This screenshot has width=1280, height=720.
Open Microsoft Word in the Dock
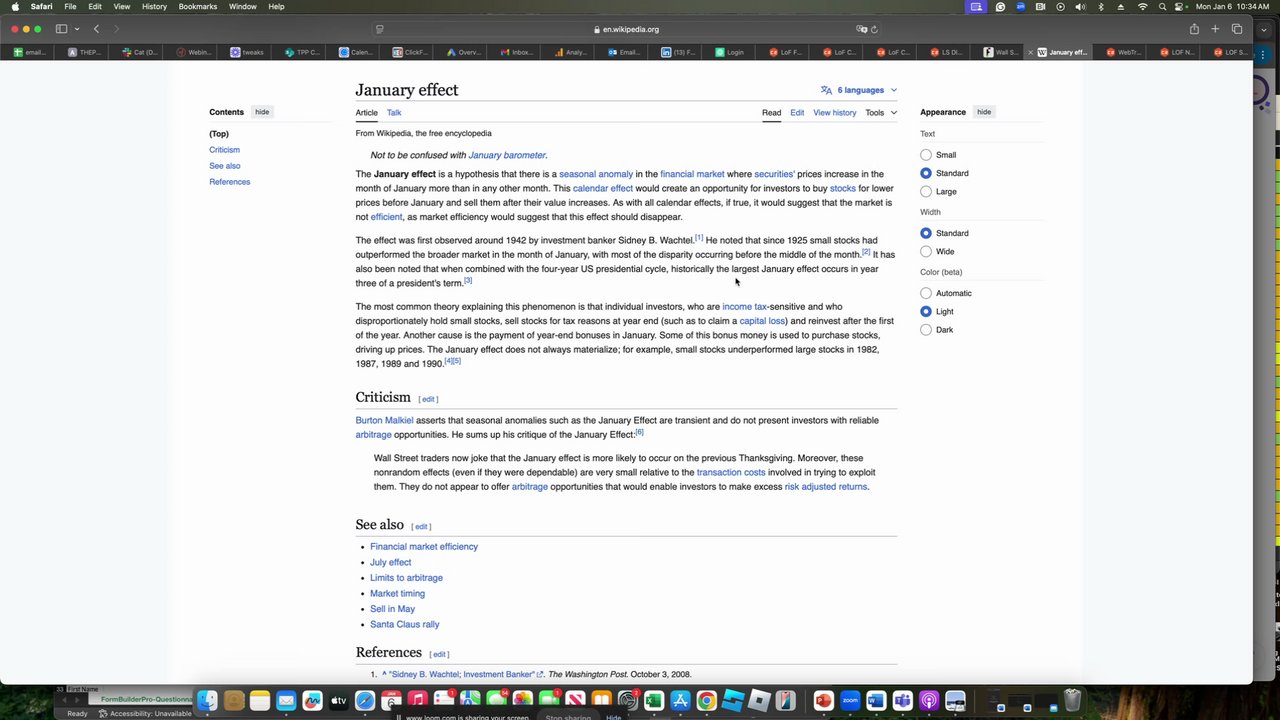(x=876, y=701)
